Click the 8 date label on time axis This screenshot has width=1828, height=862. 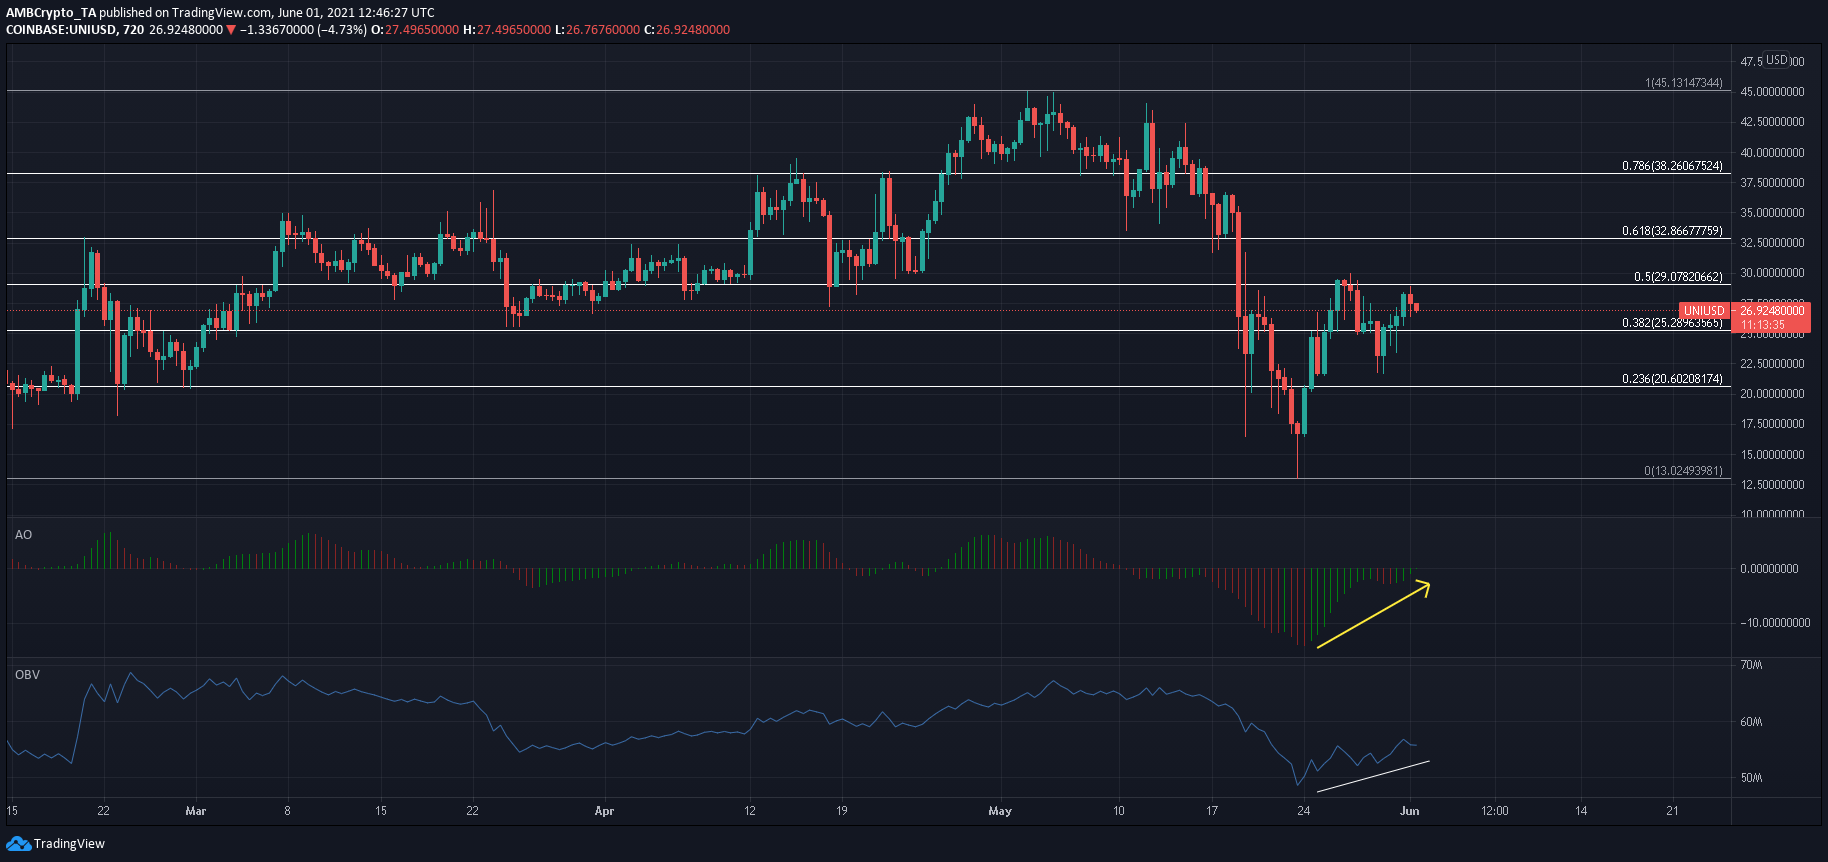click(x=288, y=811)
